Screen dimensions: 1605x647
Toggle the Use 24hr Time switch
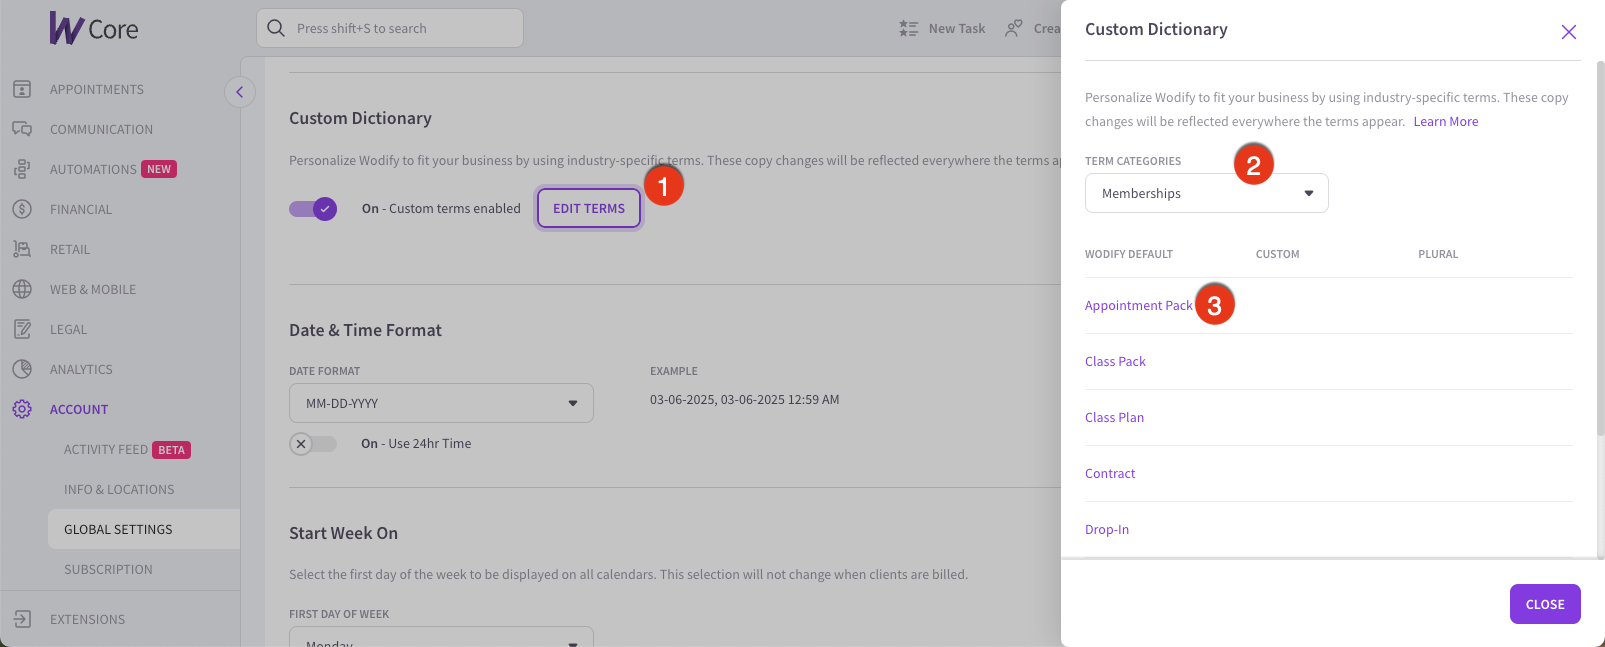point(313,444)
